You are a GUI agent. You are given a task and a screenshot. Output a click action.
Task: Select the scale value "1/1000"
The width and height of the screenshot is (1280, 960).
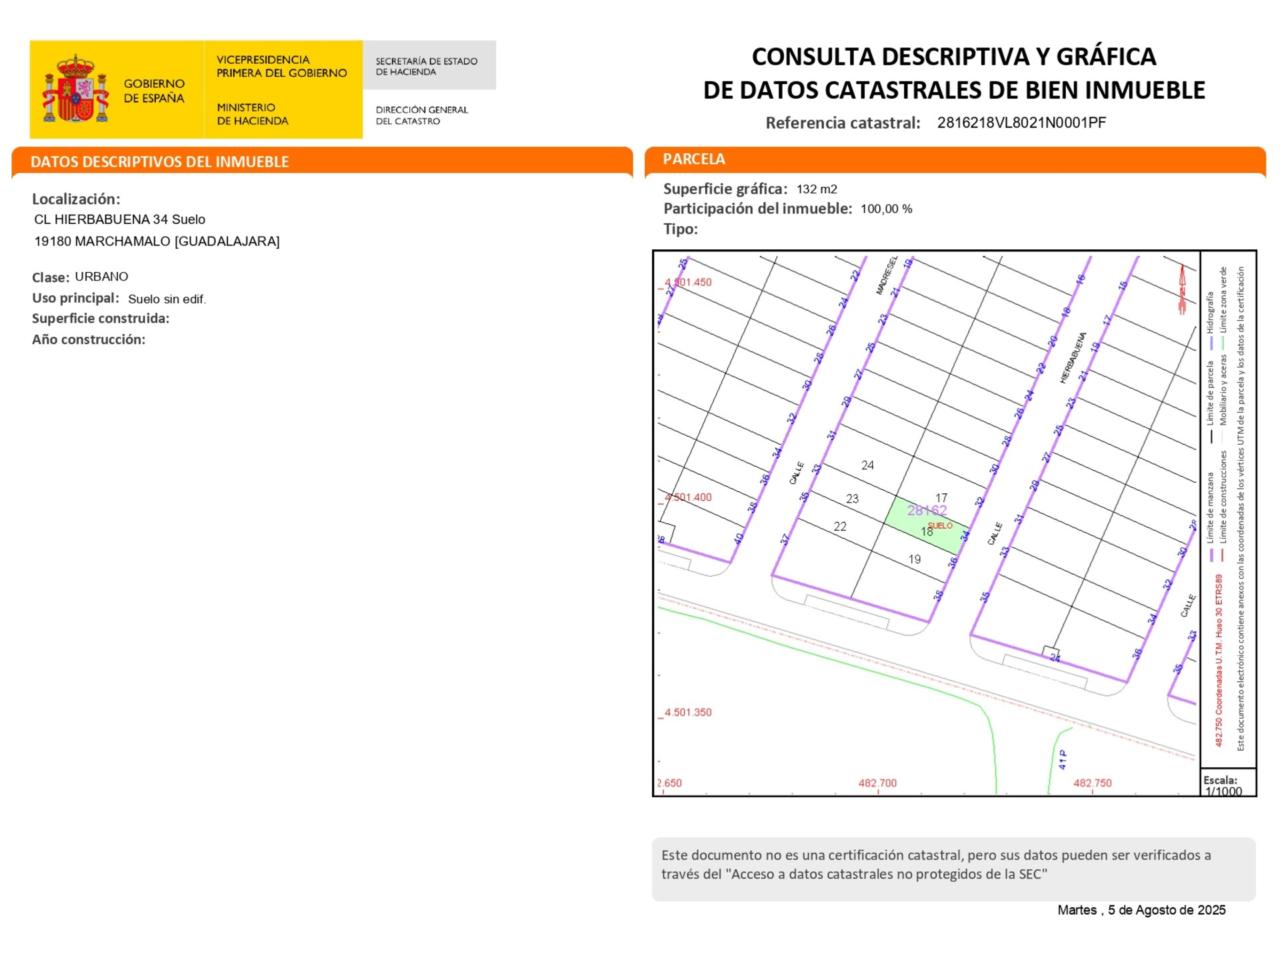tap(1224, 791)
